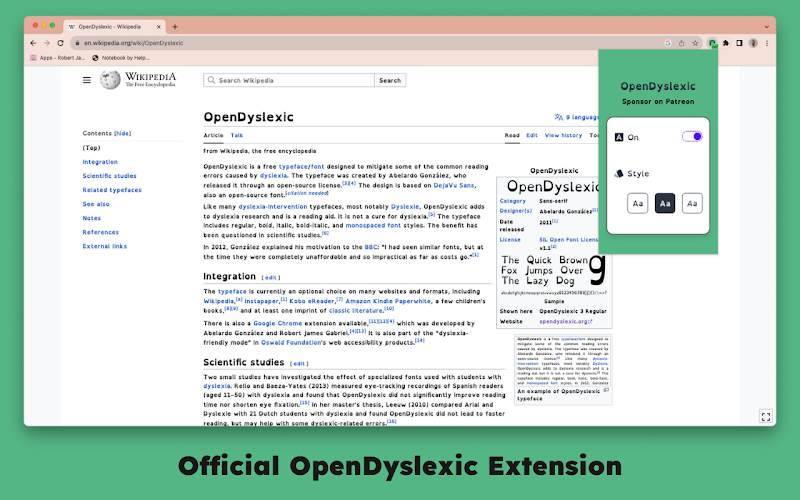Open the example OpenDyslexic typeface thumbnail
The width and height of the screenshot is (800, 500).
[x=563, y=361]
